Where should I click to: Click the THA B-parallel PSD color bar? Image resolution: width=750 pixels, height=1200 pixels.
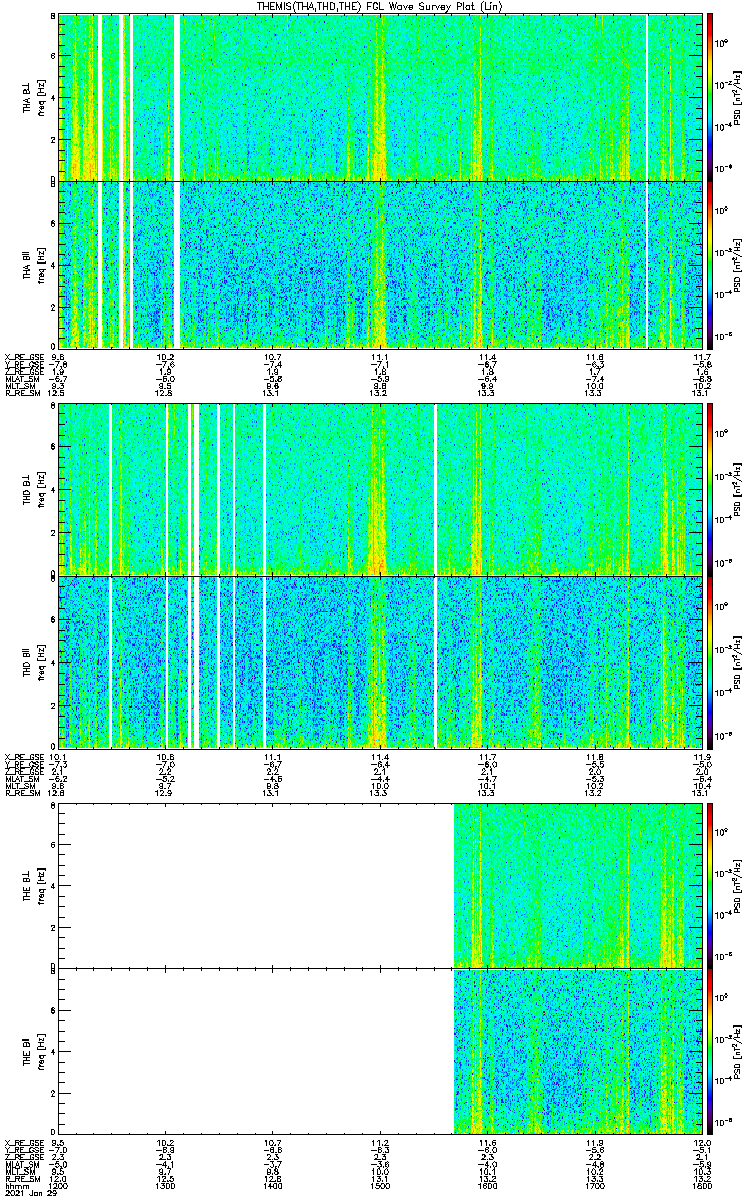(x=710, y=264)
